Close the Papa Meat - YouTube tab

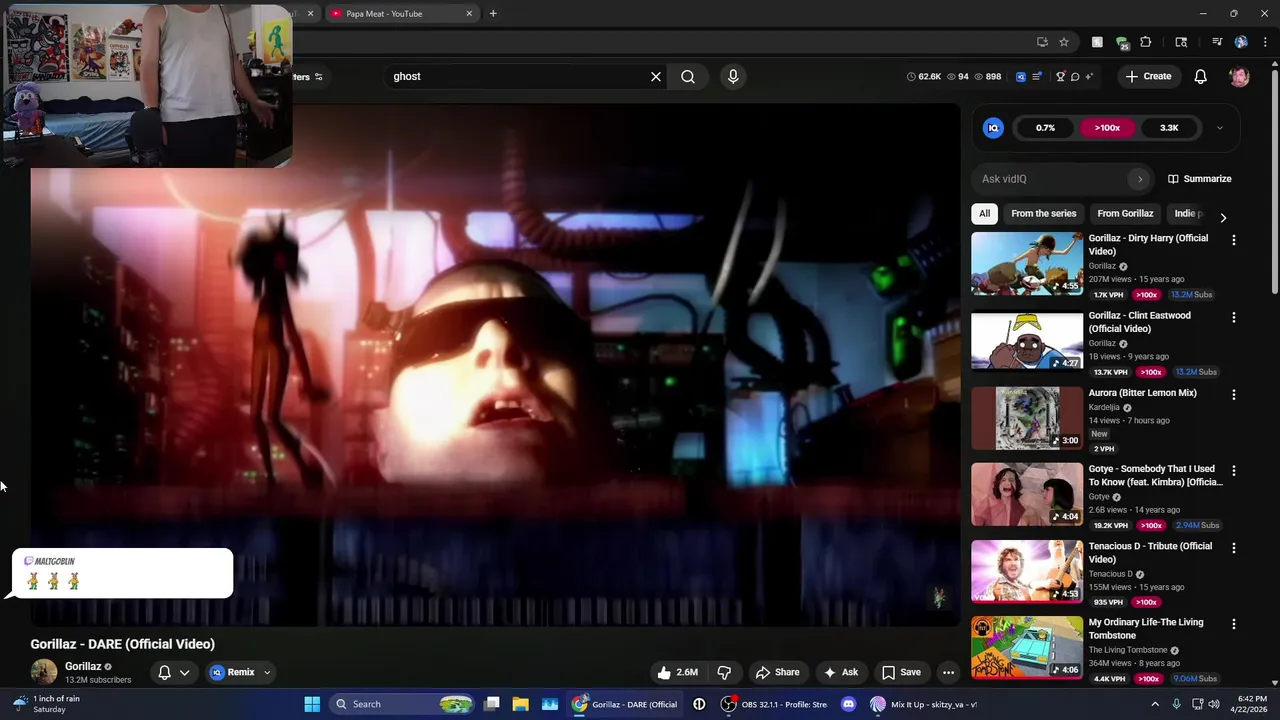[x=469, y=14]
